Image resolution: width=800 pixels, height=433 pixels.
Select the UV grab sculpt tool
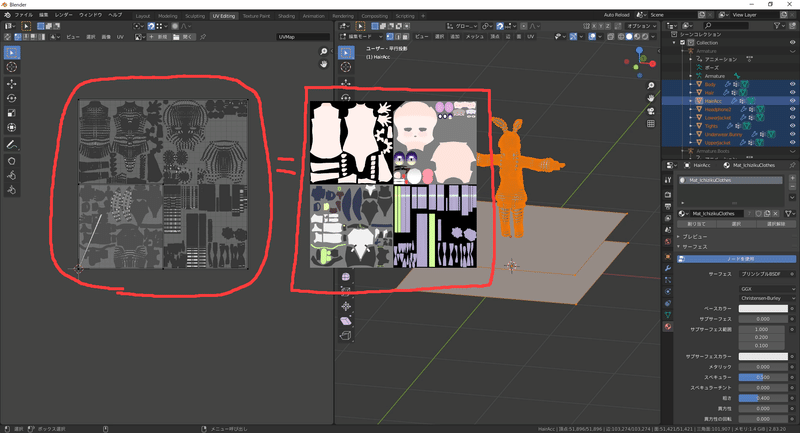click(x=11, y=161)
